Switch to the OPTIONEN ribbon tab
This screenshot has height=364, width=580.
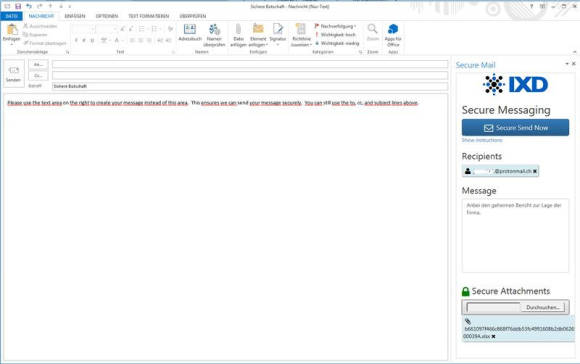pyautogui.click(x=107, y=16)
